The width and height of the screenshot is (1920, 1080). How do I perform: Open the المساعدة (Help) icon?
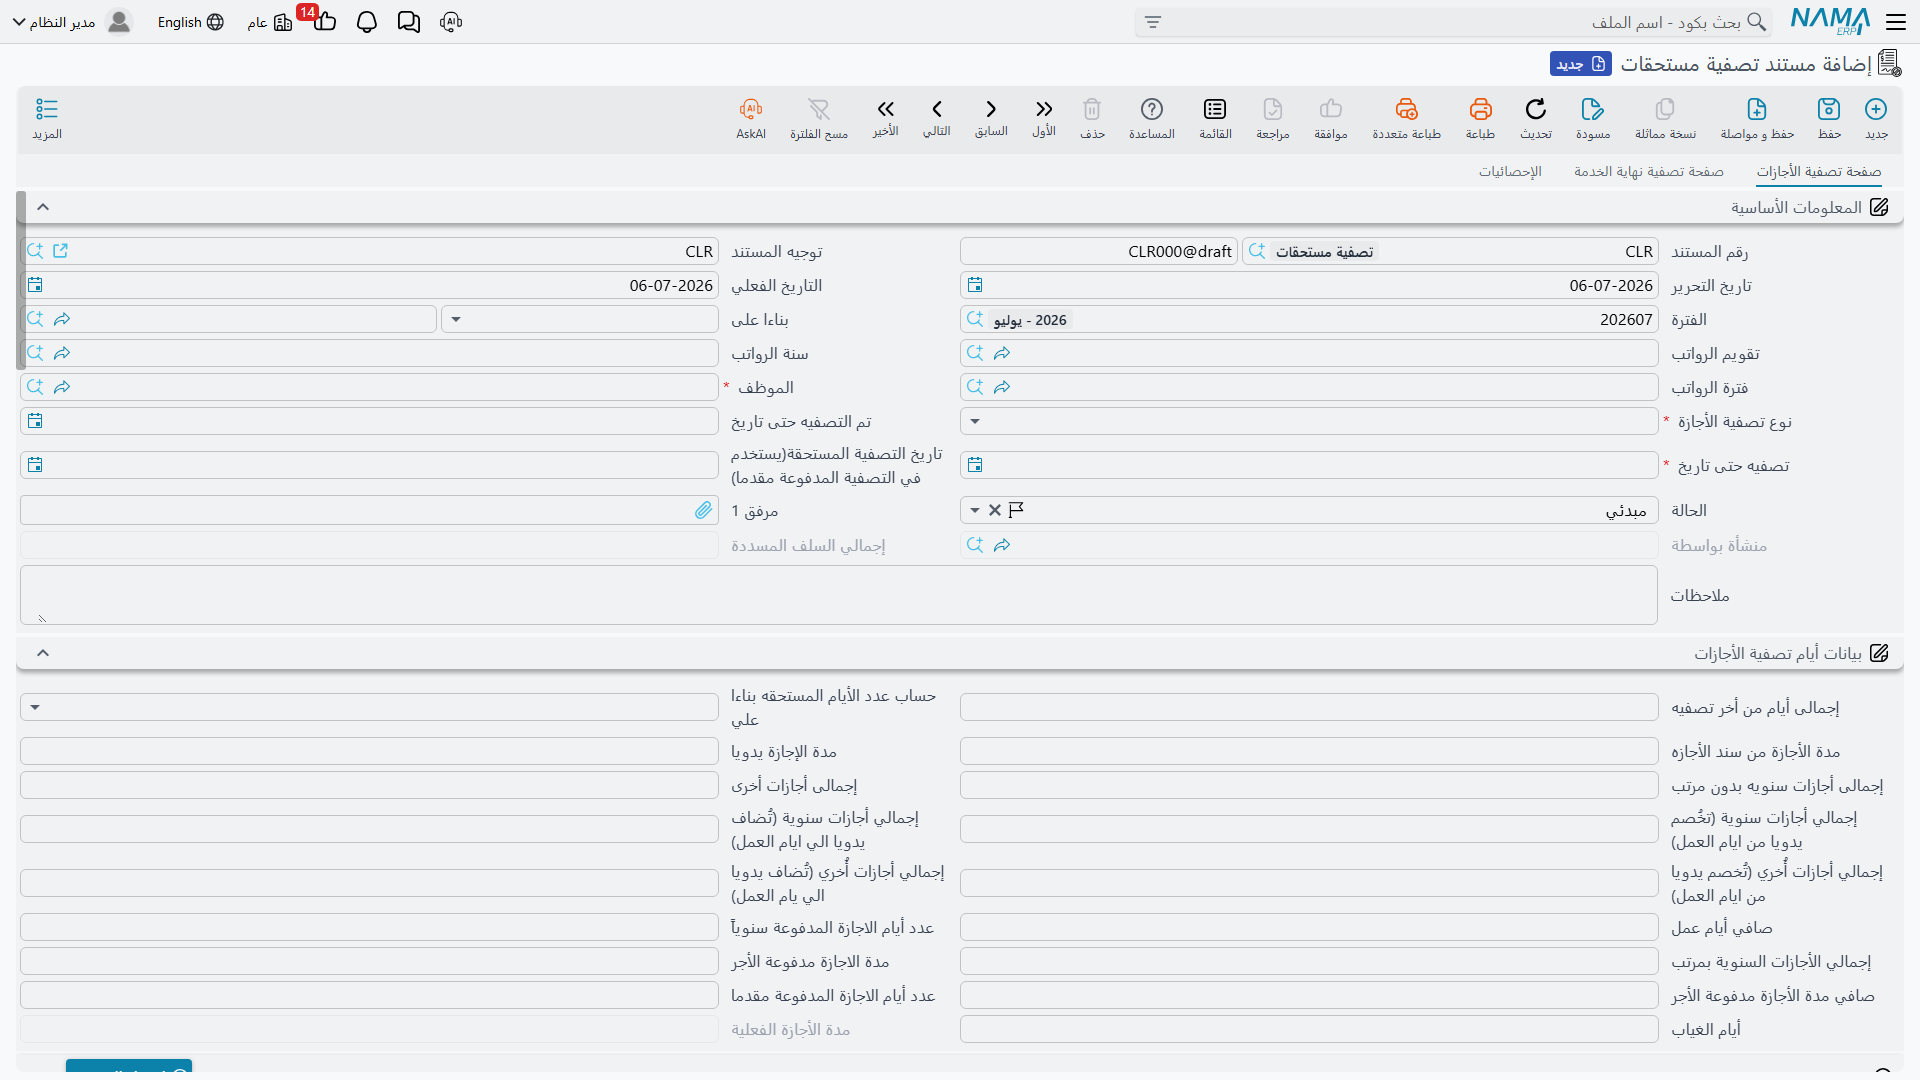1152,109
